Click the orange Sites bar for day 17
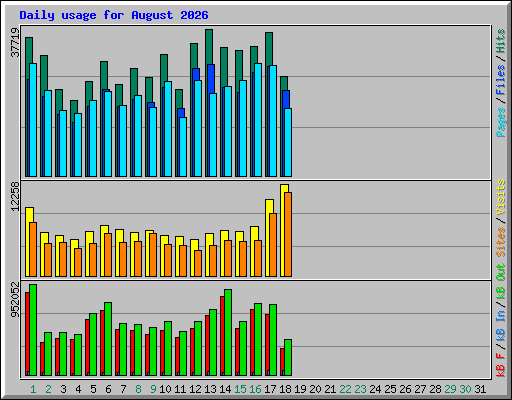Screen dimensions: 512x400 (273, 245)
